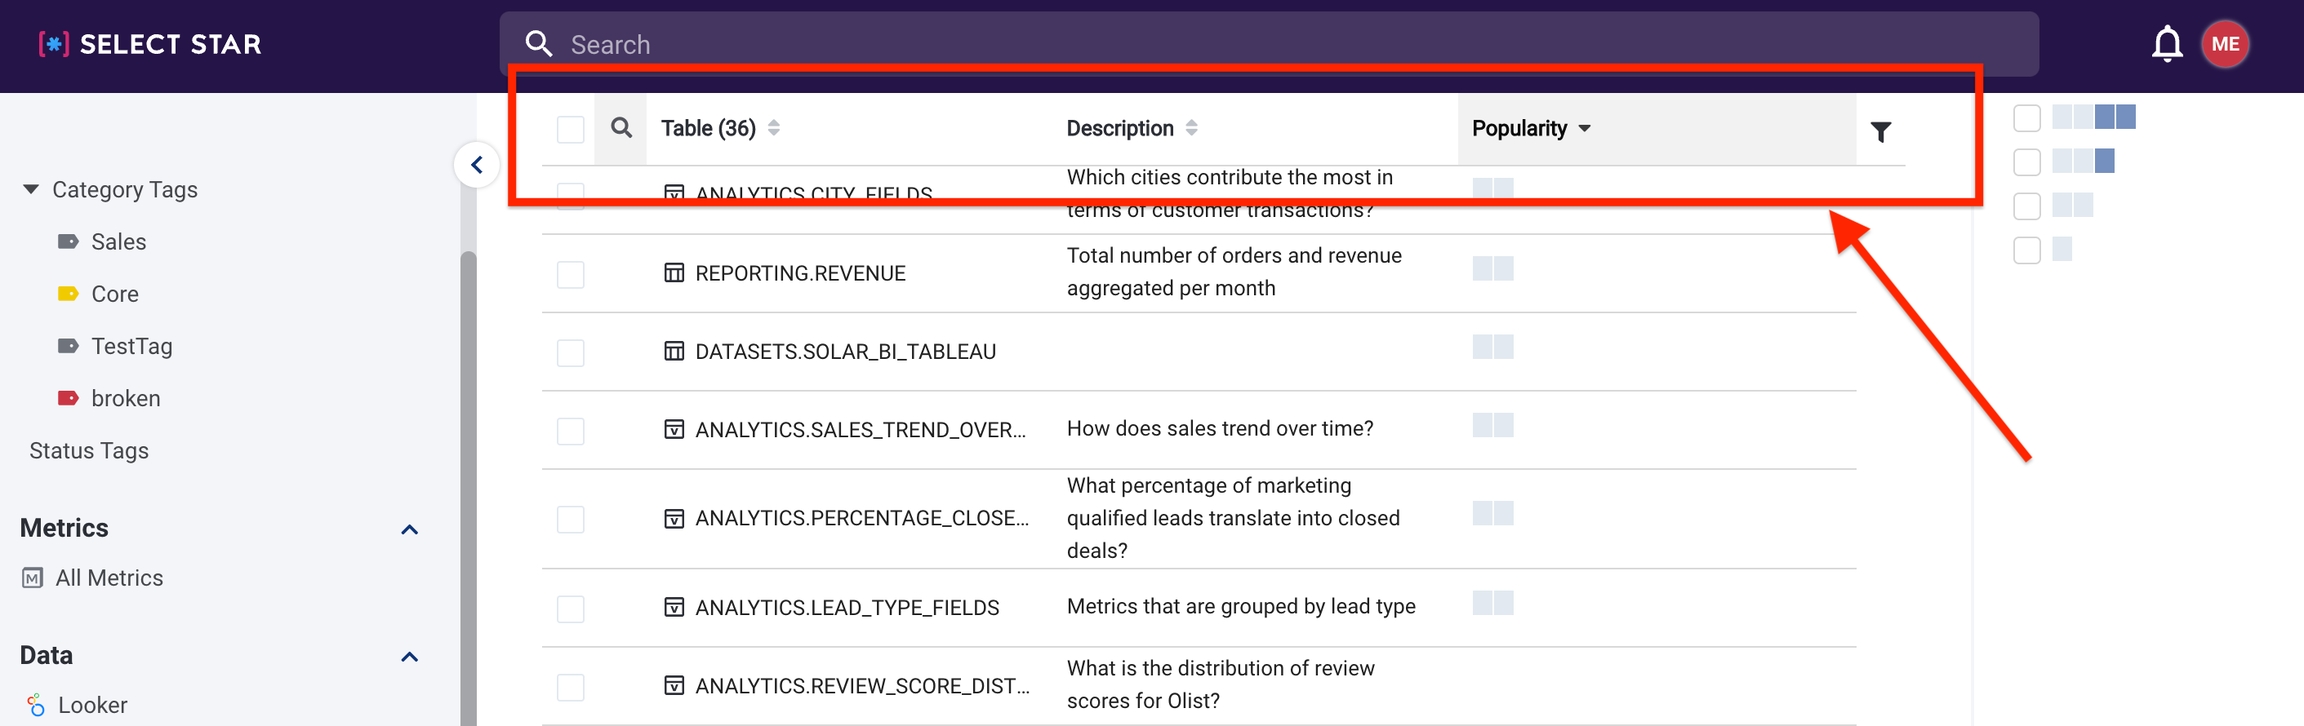Click the red broken tag icon
The image size is (2304, 726).
tap(68, 398)
